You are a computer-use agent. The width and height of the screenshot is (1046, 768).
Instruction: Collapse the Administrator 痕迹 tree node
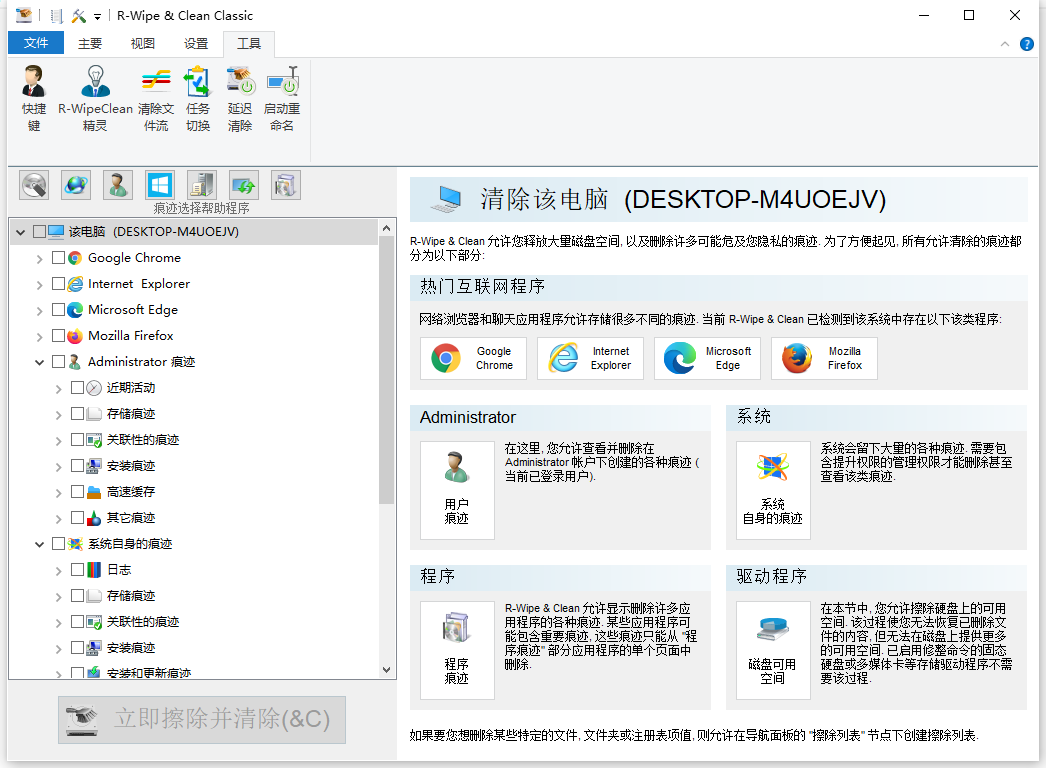point(39,362)
